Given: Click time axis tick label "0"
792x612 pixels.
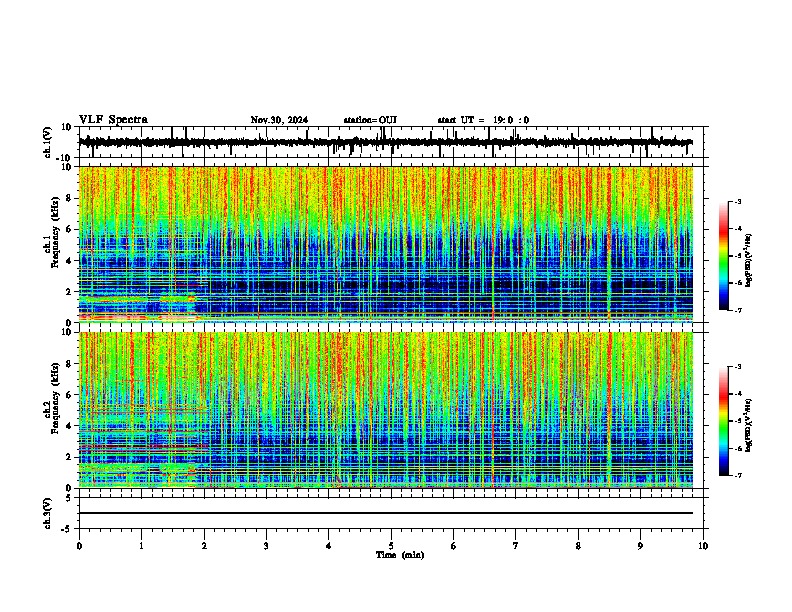Looking at the screenshot, I should pyautogui.click(x=79, y=546).
